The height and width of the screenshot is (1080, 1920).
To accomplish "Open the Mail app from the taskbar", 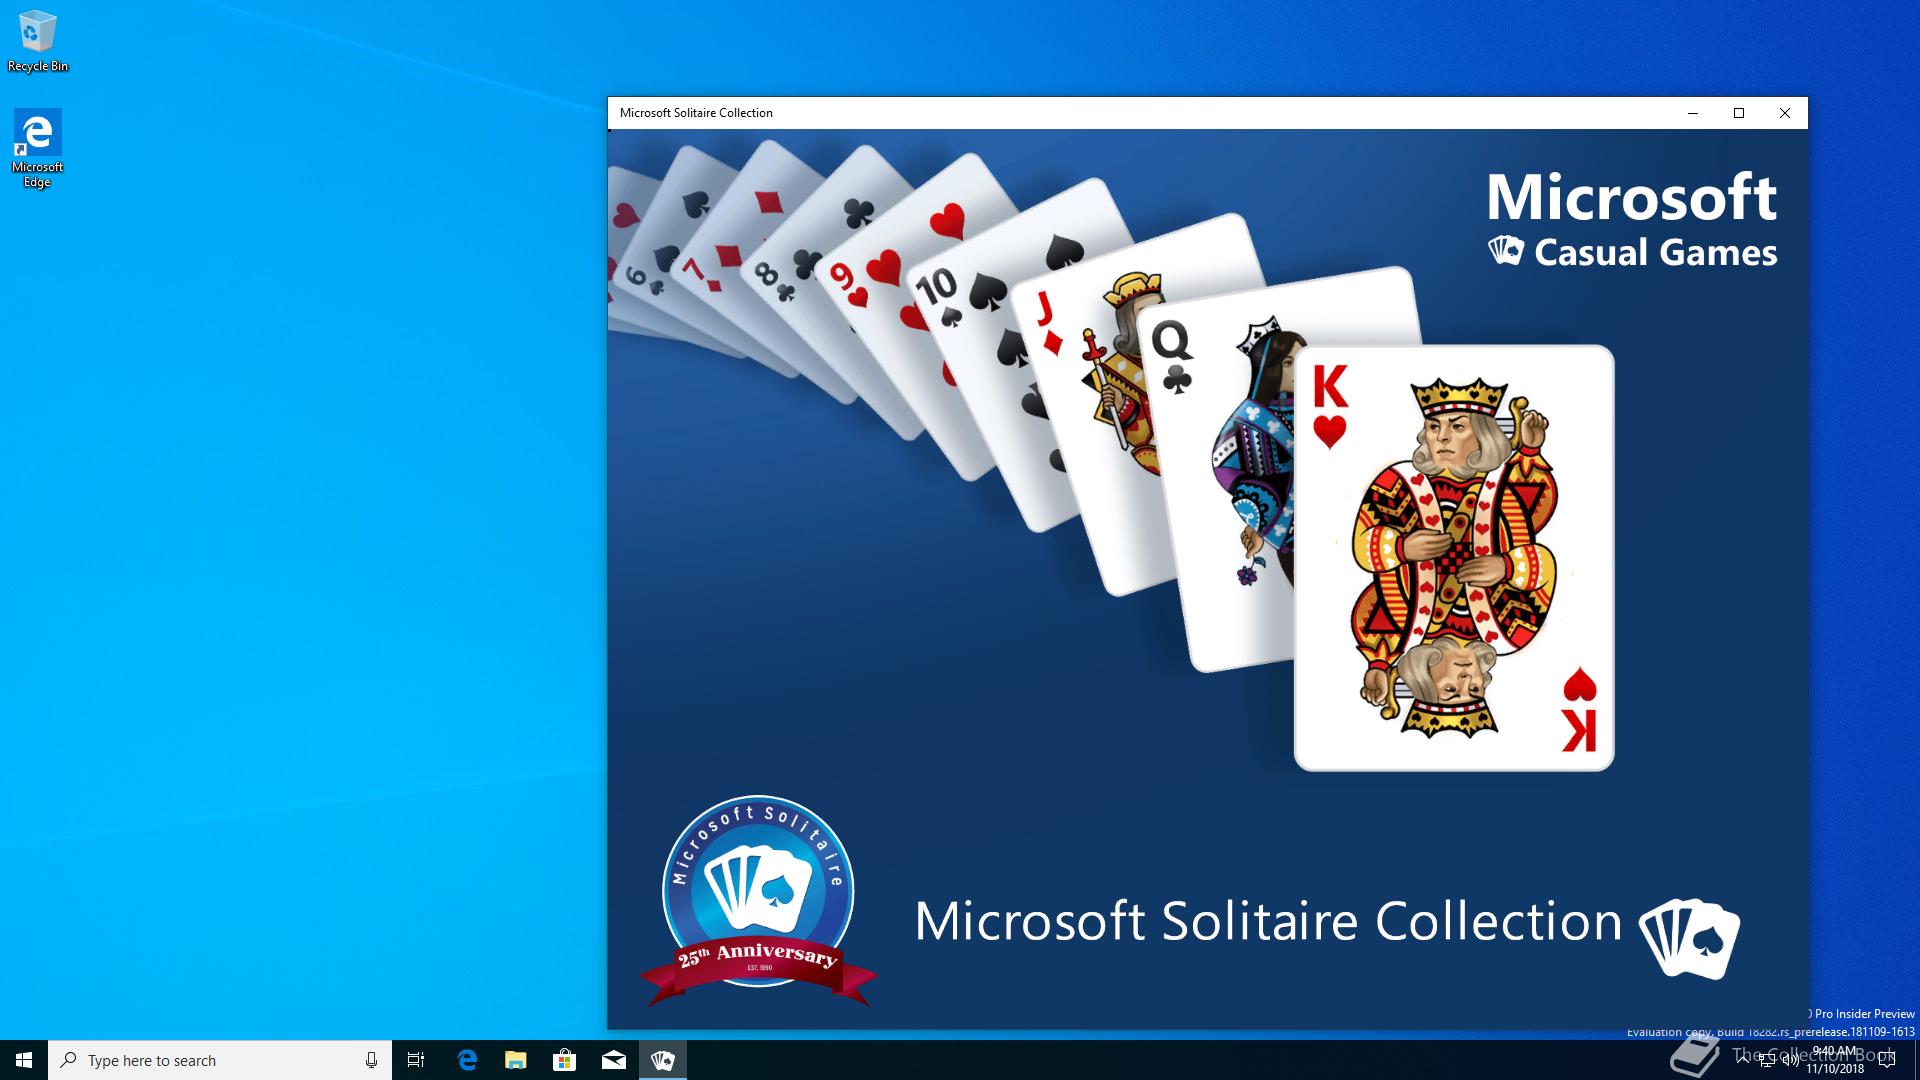I will [614, 1060].
